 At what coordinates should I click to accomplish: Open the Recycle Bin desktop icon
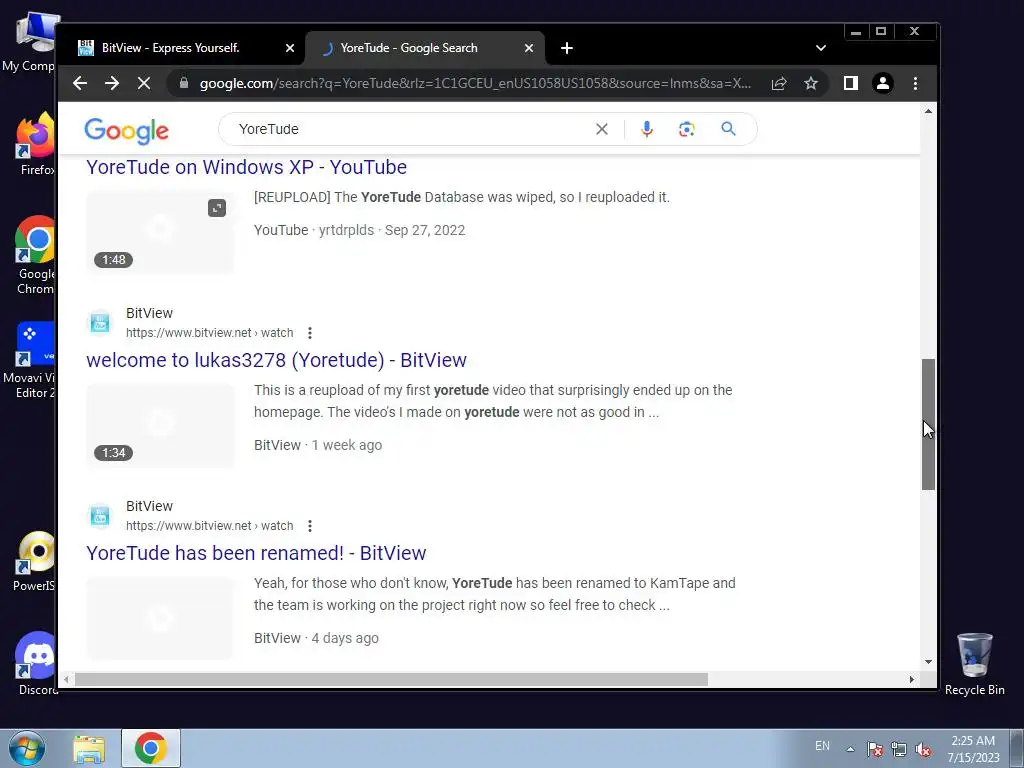[x=974, y=663]
